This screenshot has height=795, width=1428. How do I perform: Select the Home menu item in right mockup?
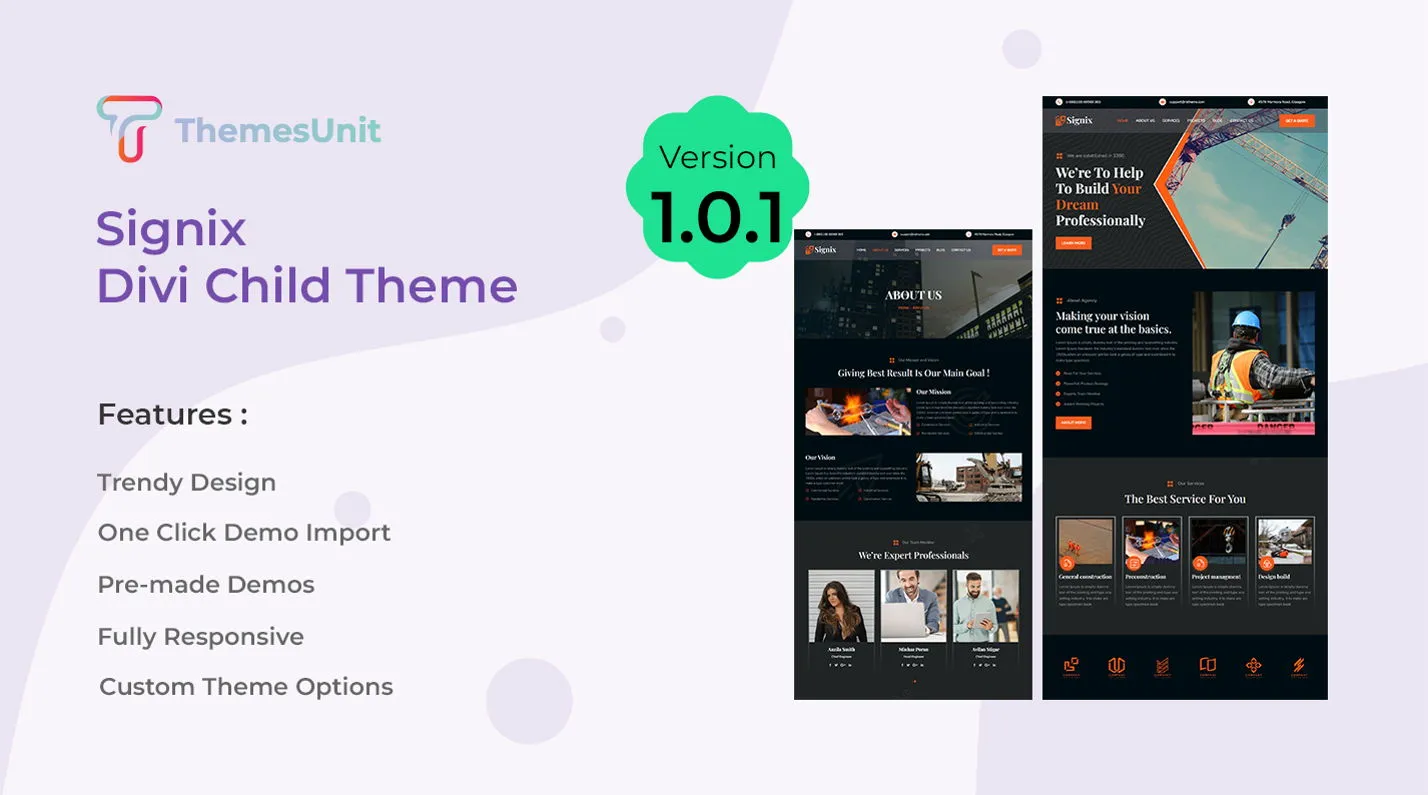[1122, 121]
